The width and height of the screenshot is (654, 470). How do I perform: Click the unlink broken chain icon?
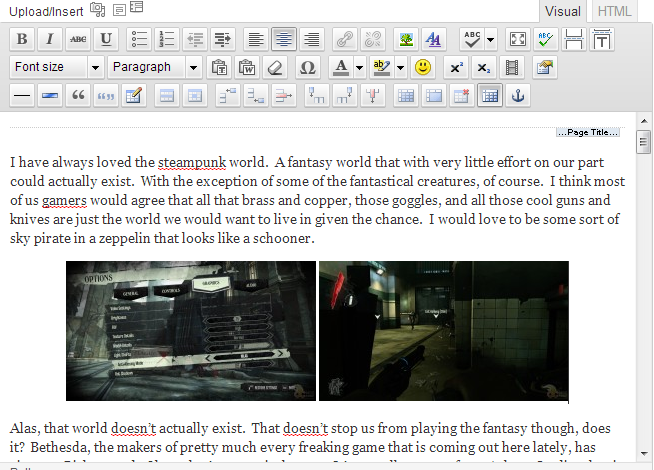[373, 39]
